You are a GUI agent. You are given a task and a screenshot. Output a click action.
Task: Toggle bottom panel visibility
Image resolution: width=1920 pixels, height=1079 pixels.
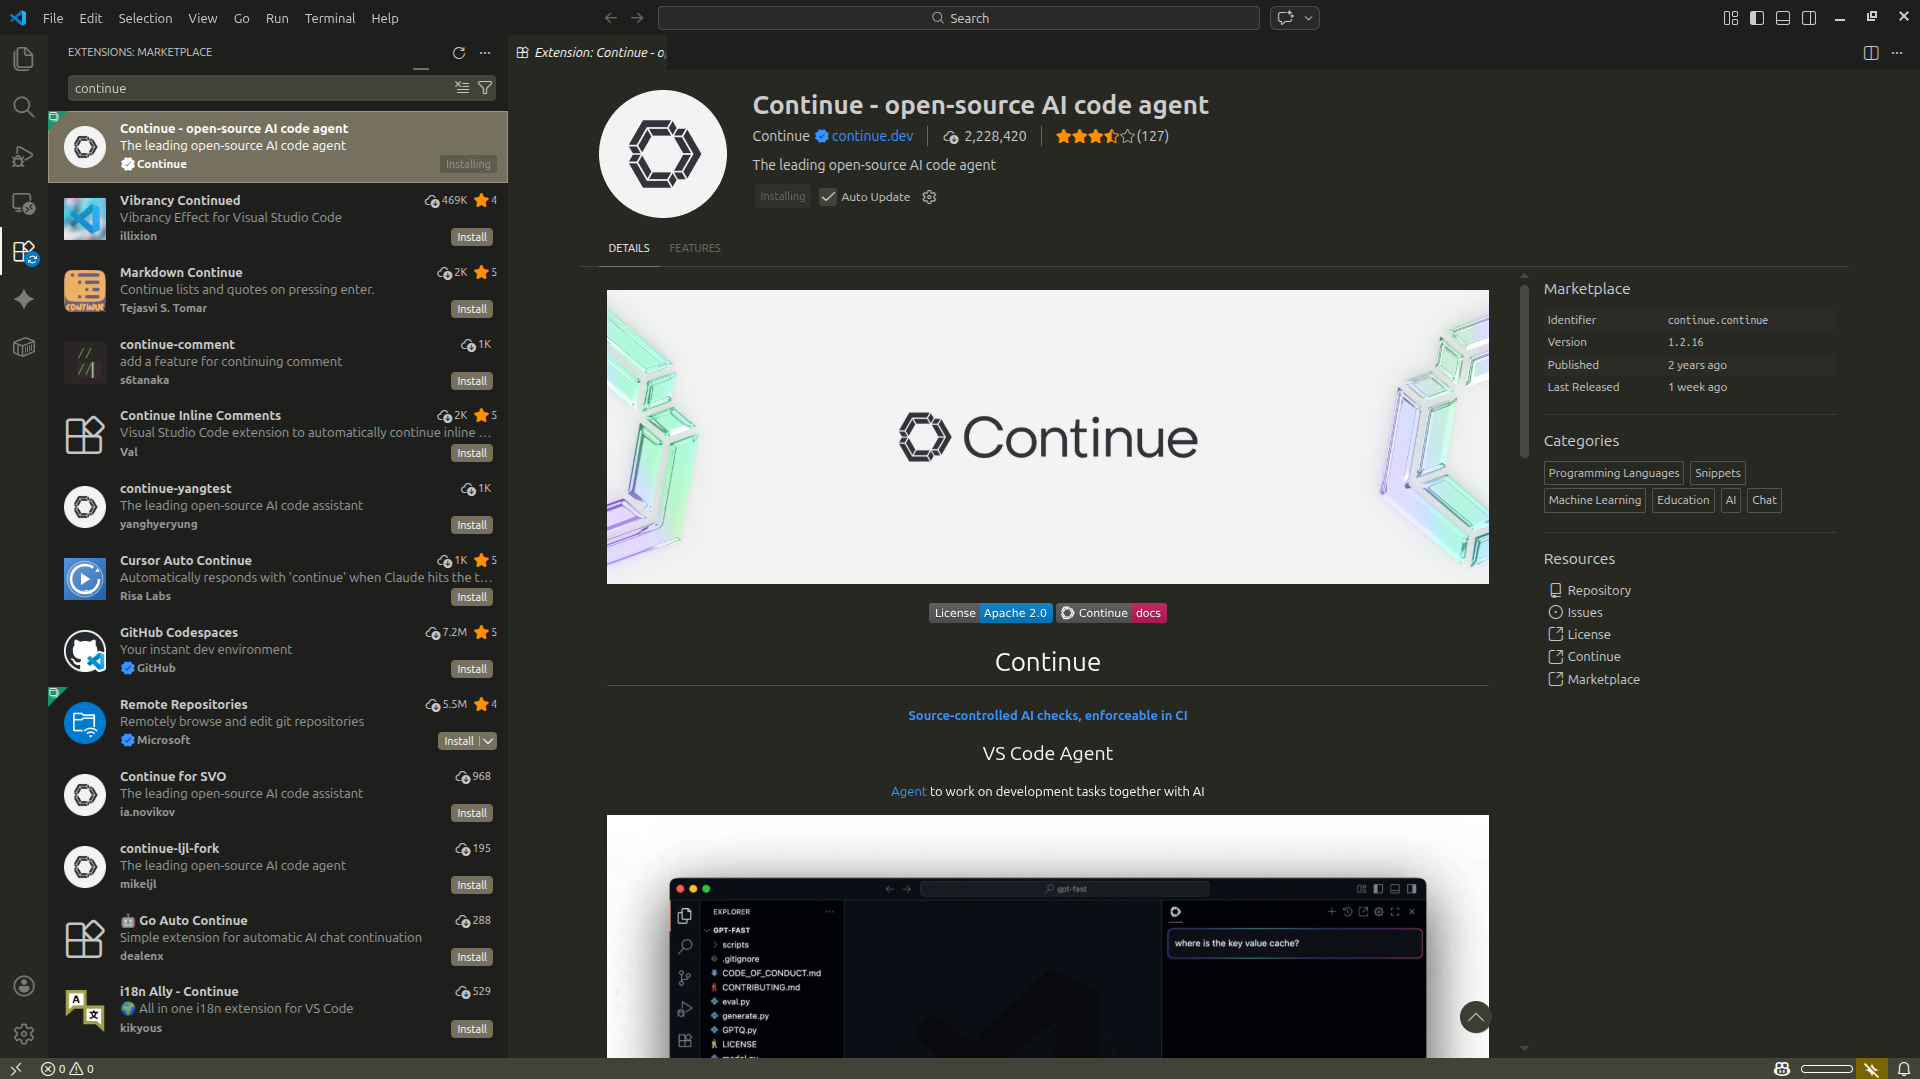[x=1783, y=18]
